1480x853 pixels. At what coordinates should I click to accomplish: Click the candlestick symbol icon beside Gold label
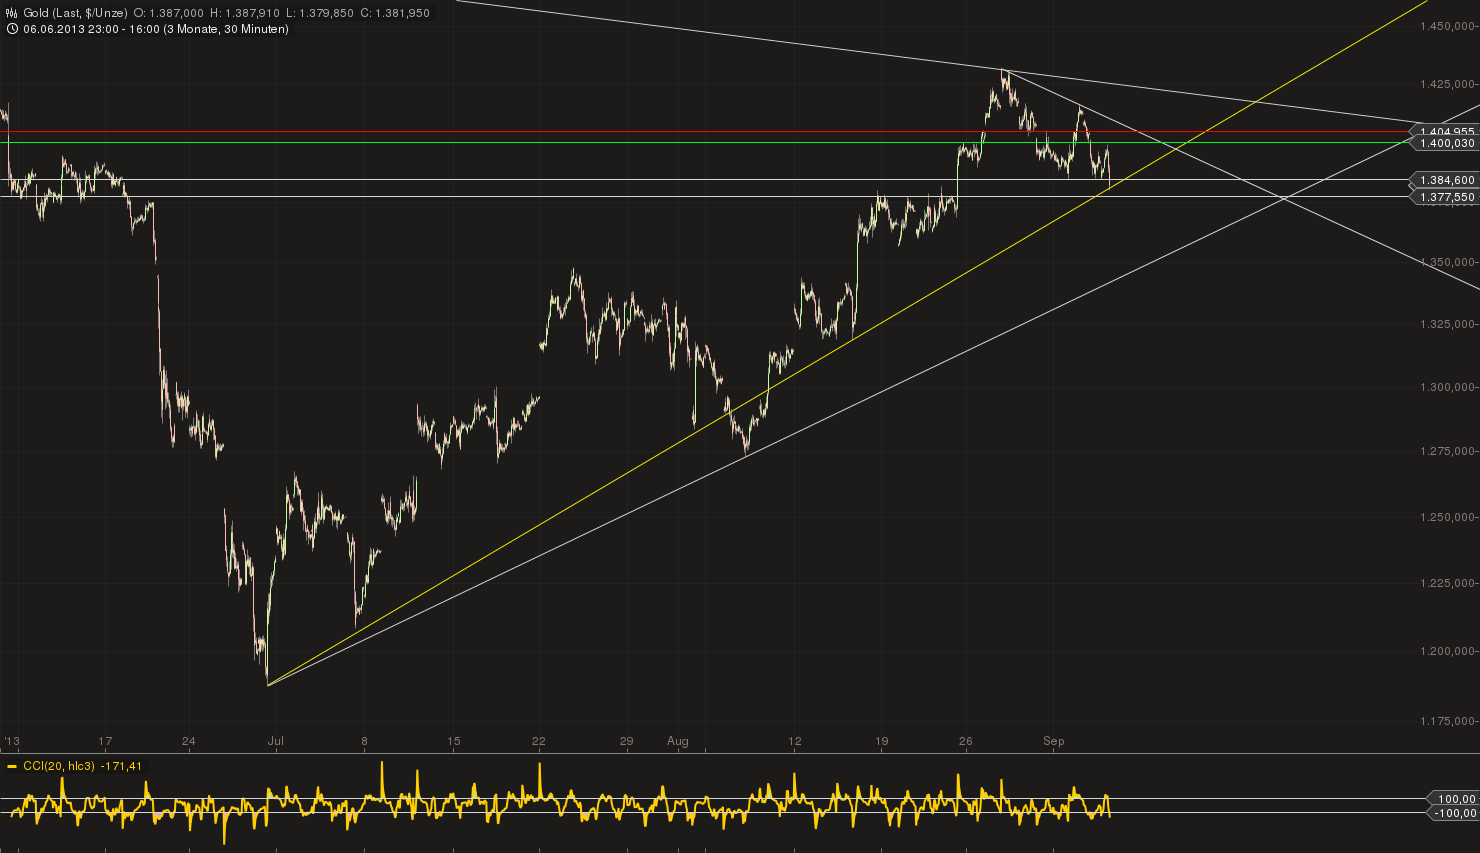[10, 10]
